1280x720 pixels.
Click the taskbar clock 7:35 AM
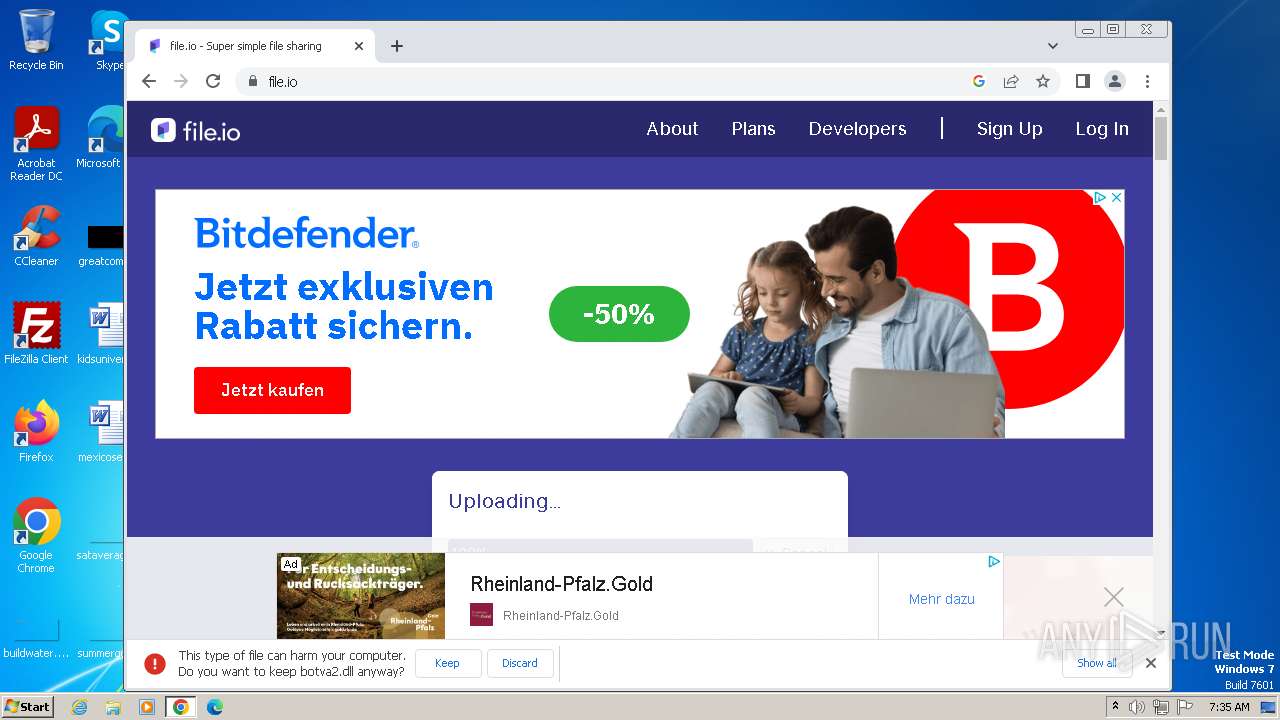pyautogui.click(x=1229, y=707)
